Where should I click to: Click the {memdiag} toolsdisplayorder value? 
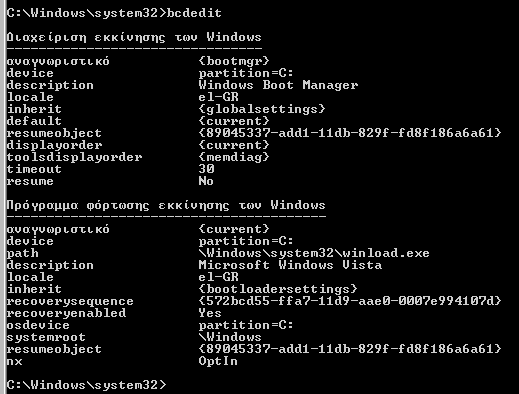point(234,157)
